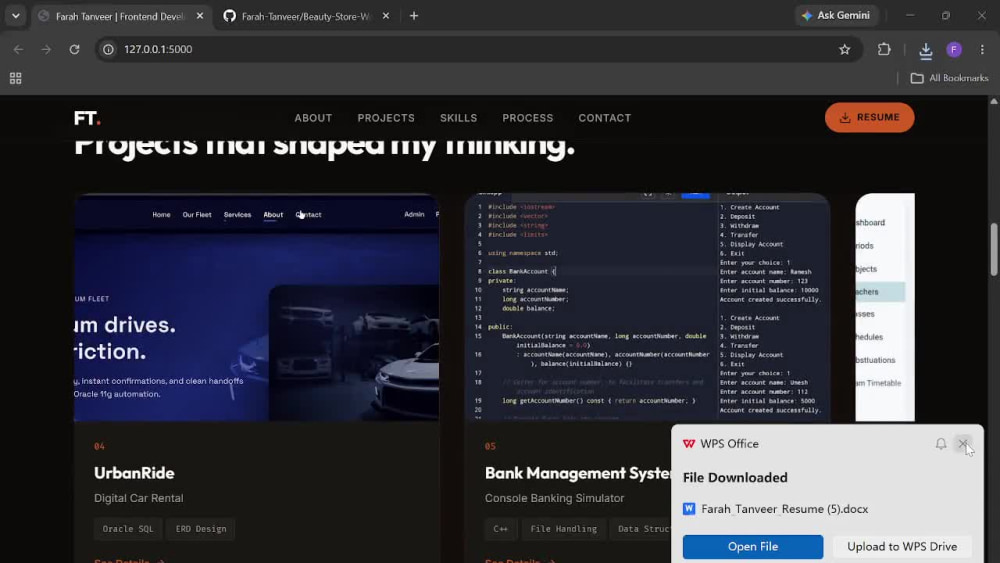Go to the PROCESS section

(x=527, y=118)
